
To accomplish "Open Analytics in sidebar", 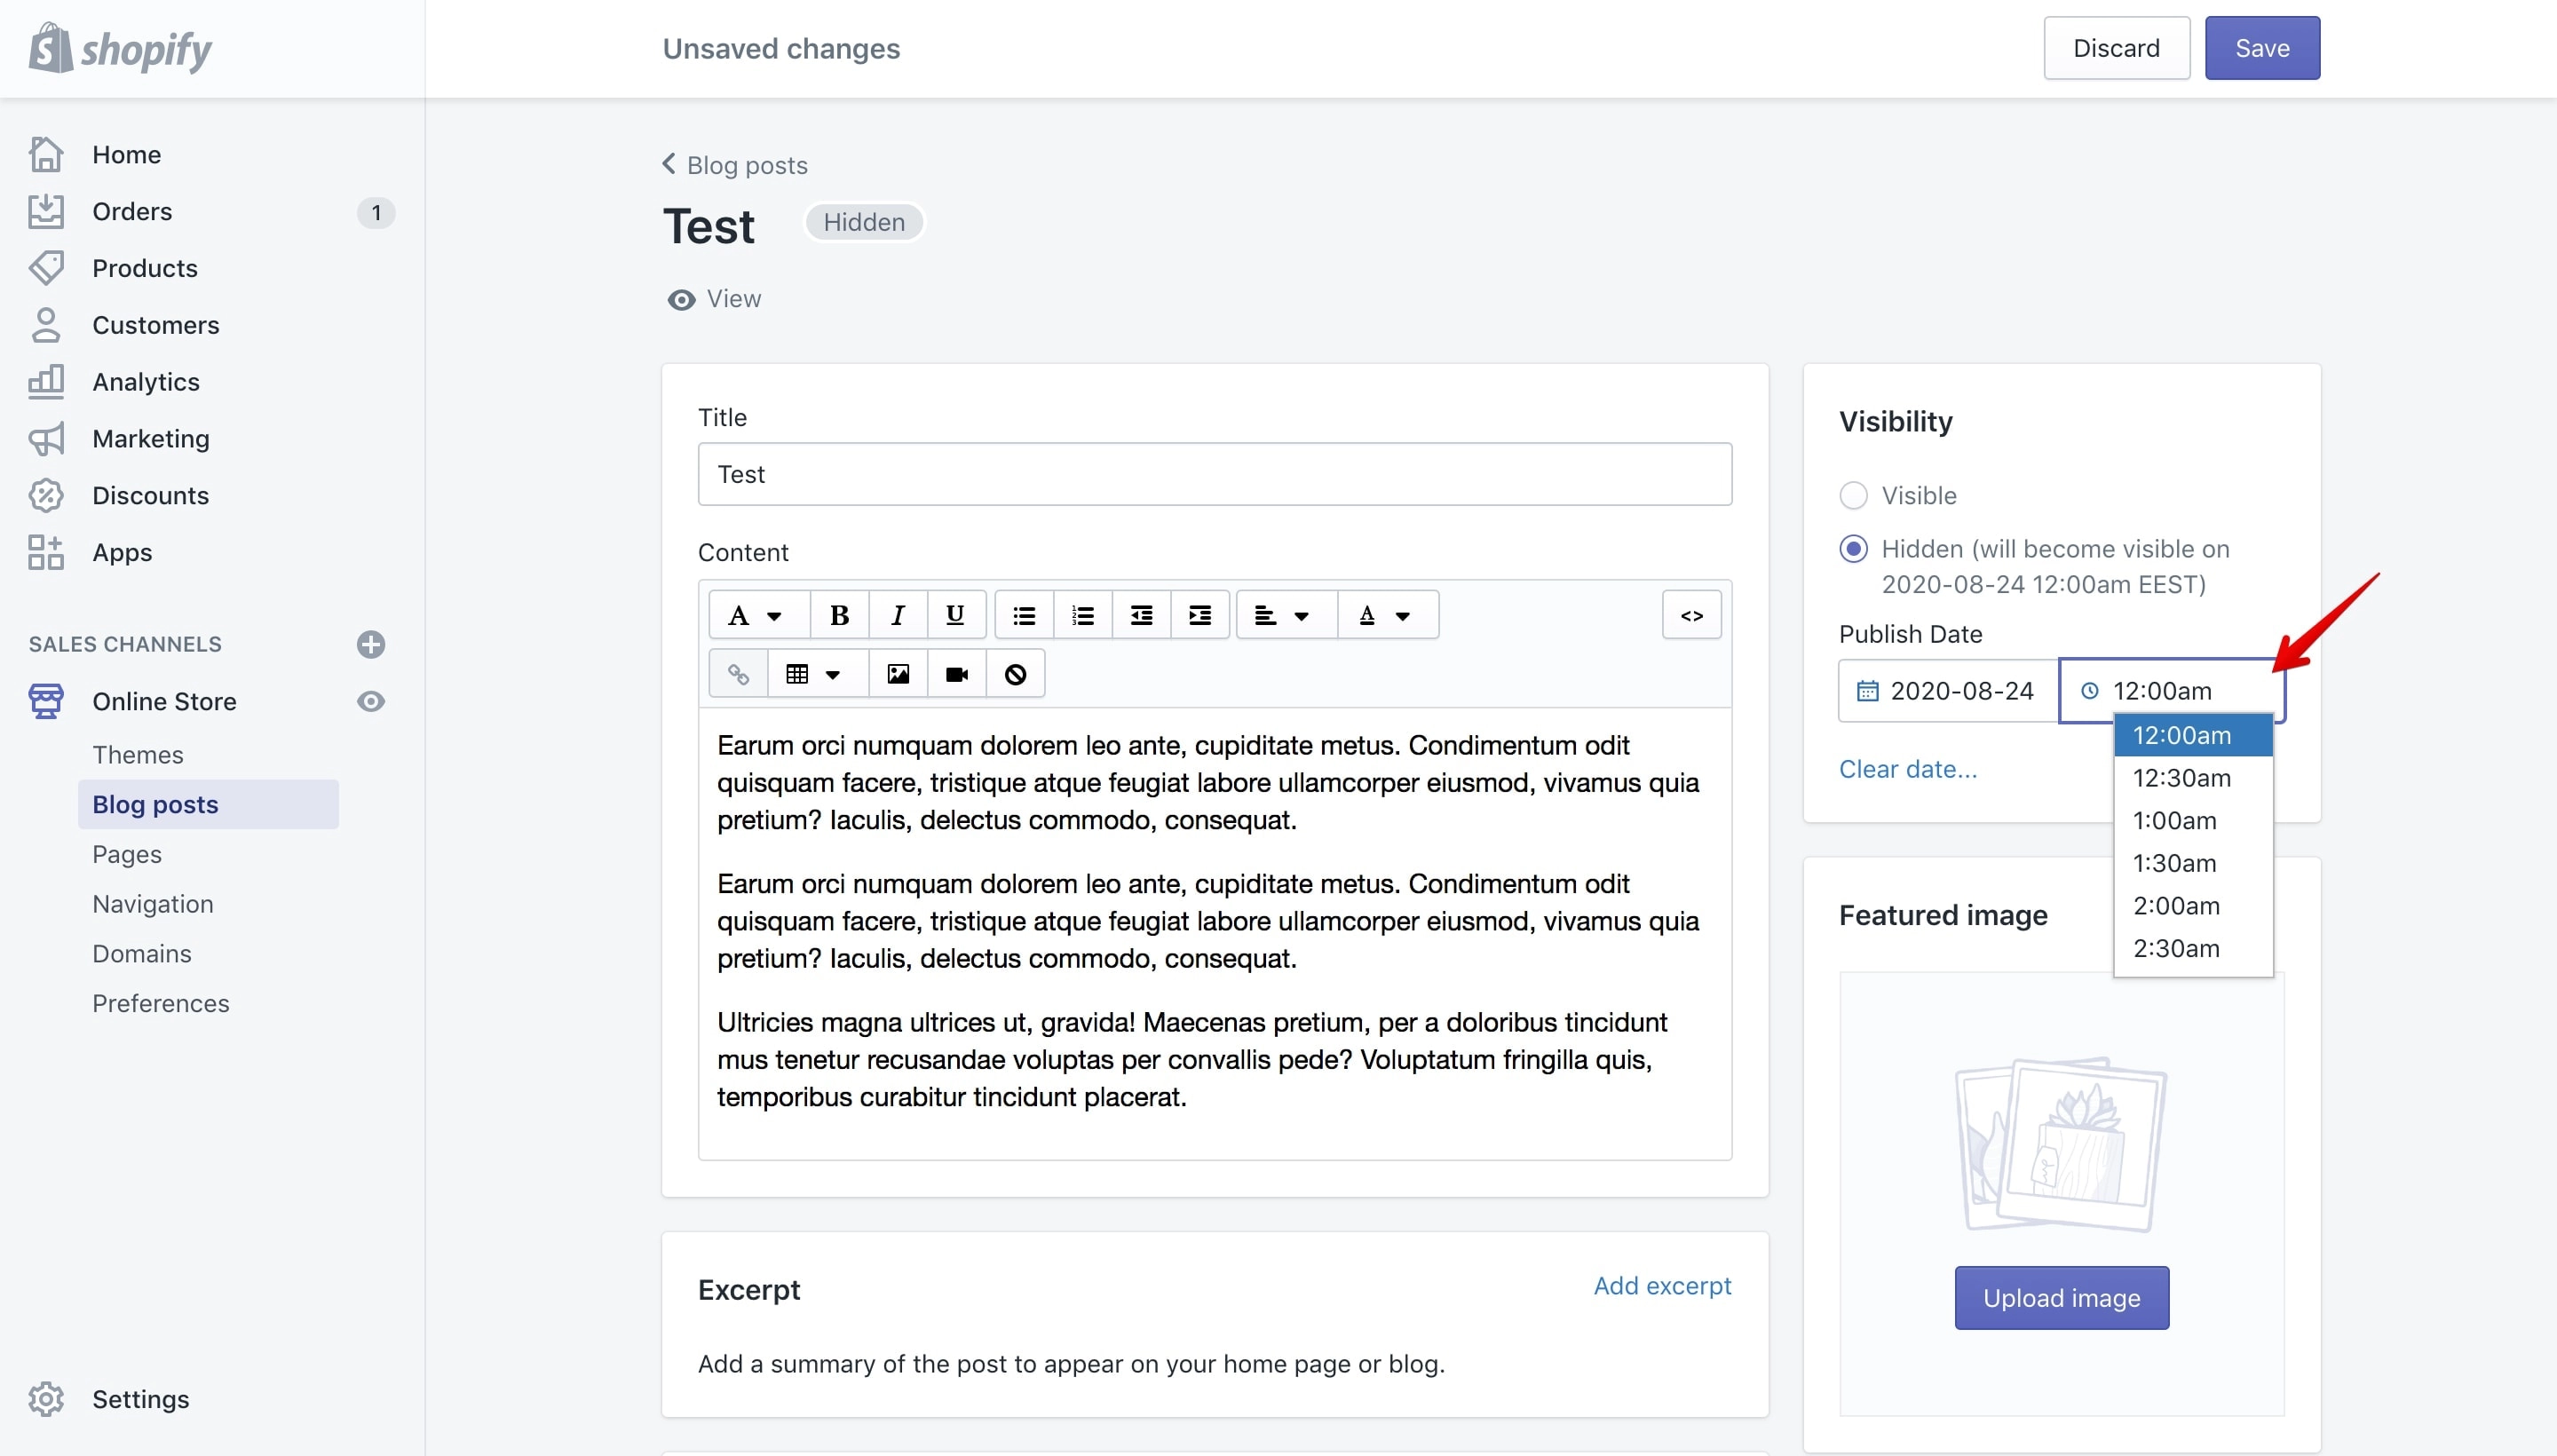I will [146, 382].
